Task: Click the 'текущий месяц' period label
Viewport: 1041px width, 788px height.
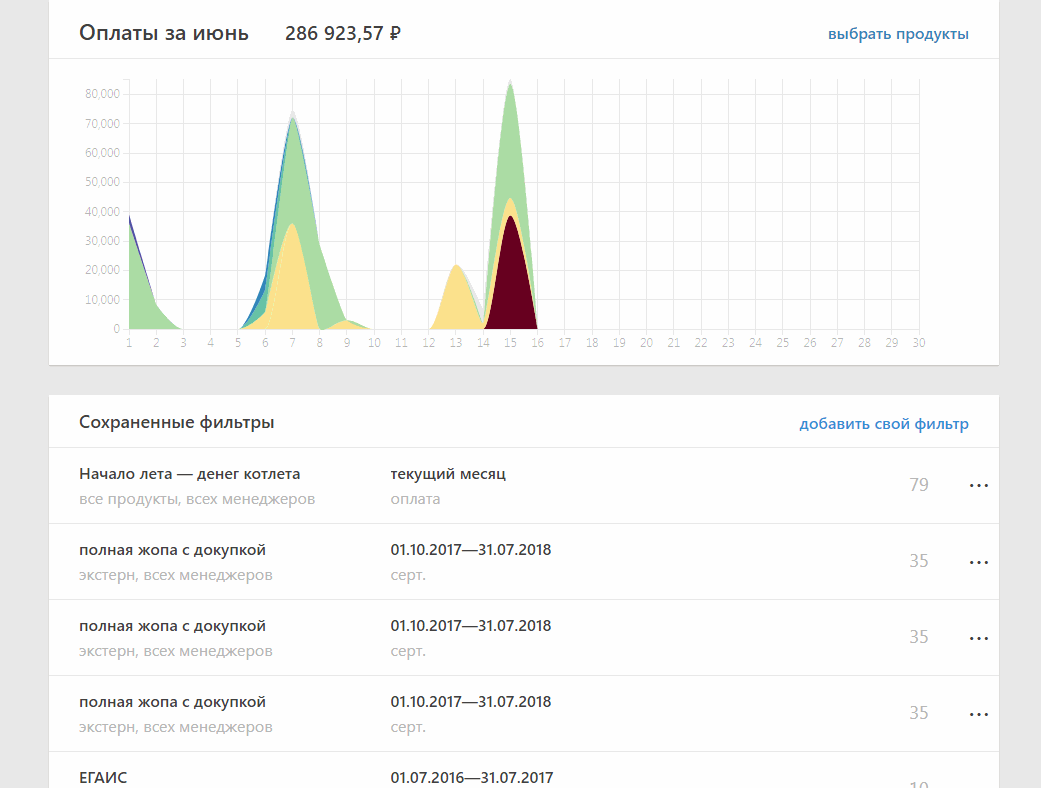Action: pos(448,474)
